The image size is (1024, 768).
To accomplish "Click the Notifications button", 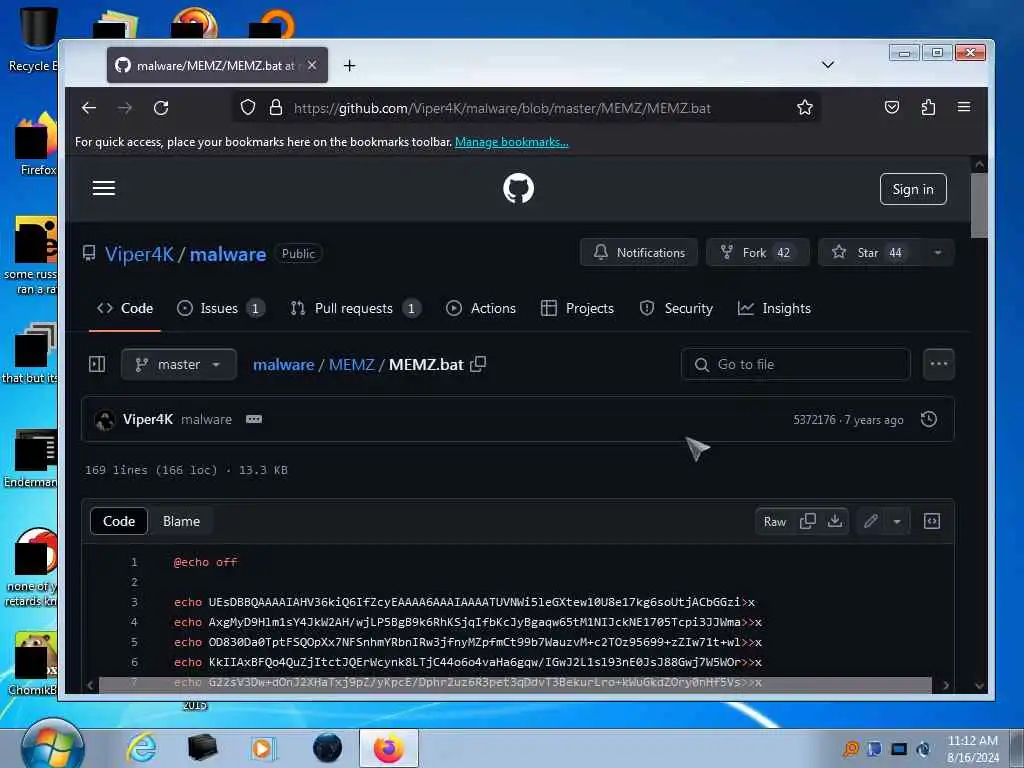I will [639, 253].
